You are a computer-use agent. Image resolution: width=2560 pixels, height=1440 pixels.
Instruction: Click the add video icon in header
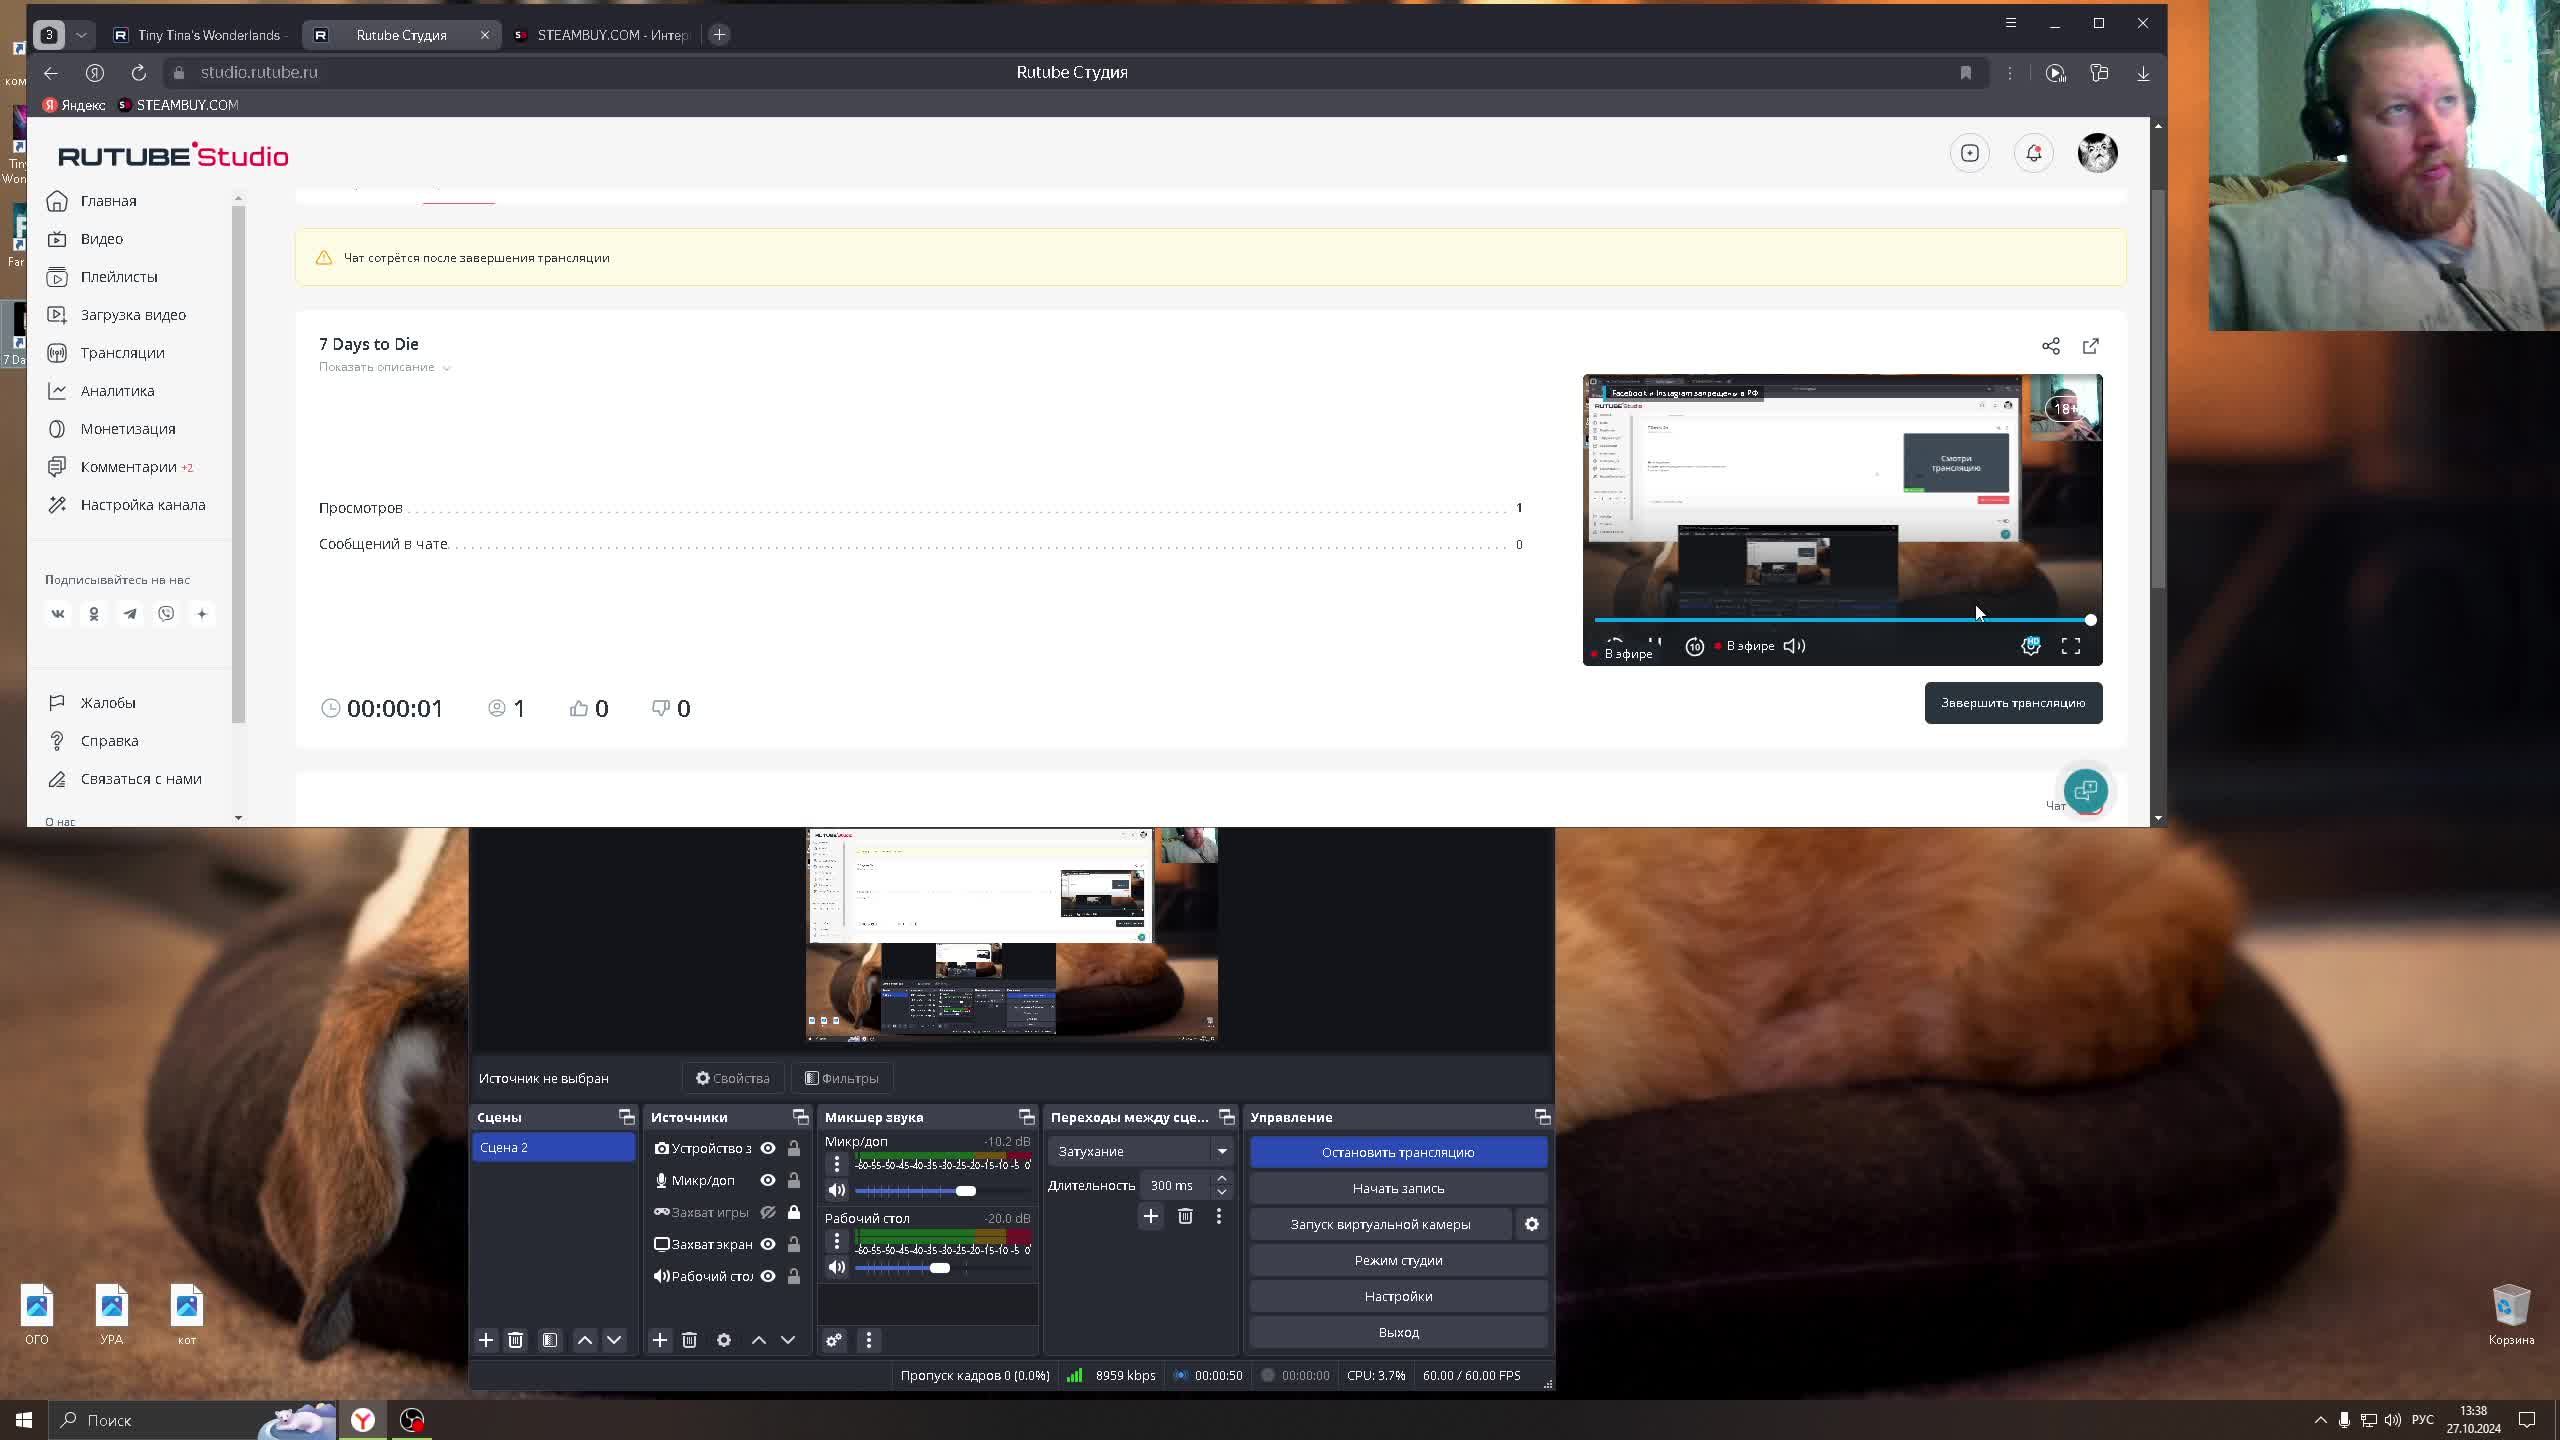click(x=1969, y=153)
